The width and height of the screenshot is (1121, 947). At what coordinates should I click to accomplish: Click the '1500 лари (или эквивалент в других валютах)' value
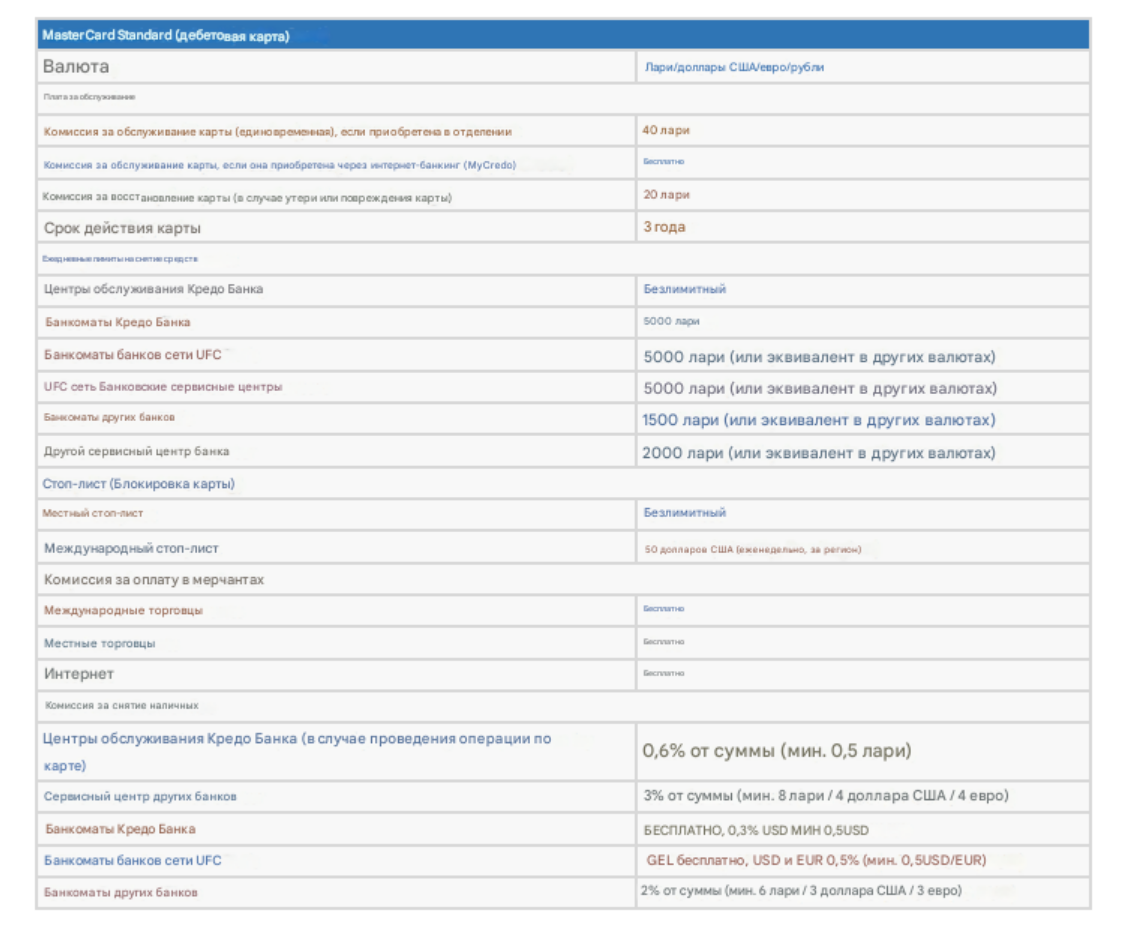(819, 420)
